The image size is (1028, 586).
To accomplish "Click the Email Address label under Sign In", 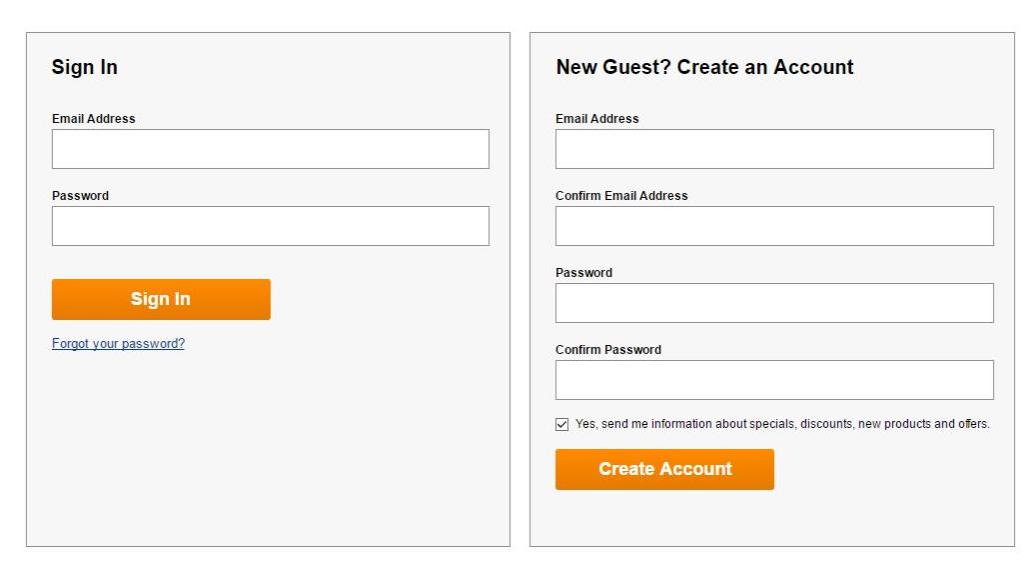I will (x=93, y=119).
